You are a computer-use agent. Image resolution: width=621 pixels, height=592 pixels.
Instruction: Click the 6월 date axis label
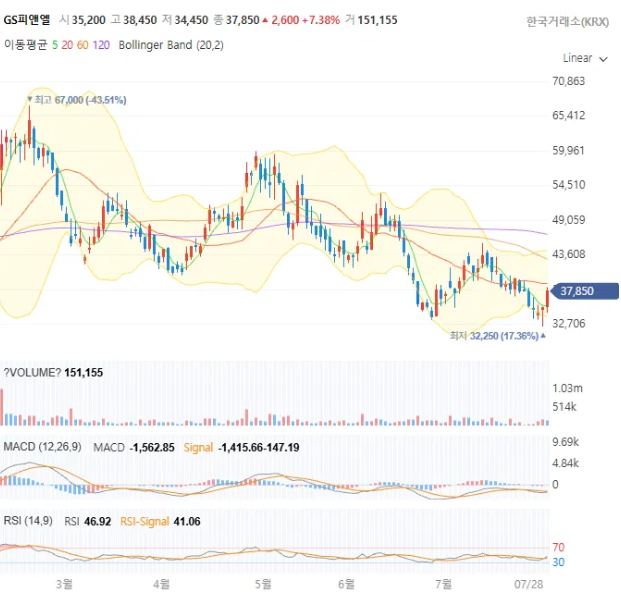click(x=346, y=584)
